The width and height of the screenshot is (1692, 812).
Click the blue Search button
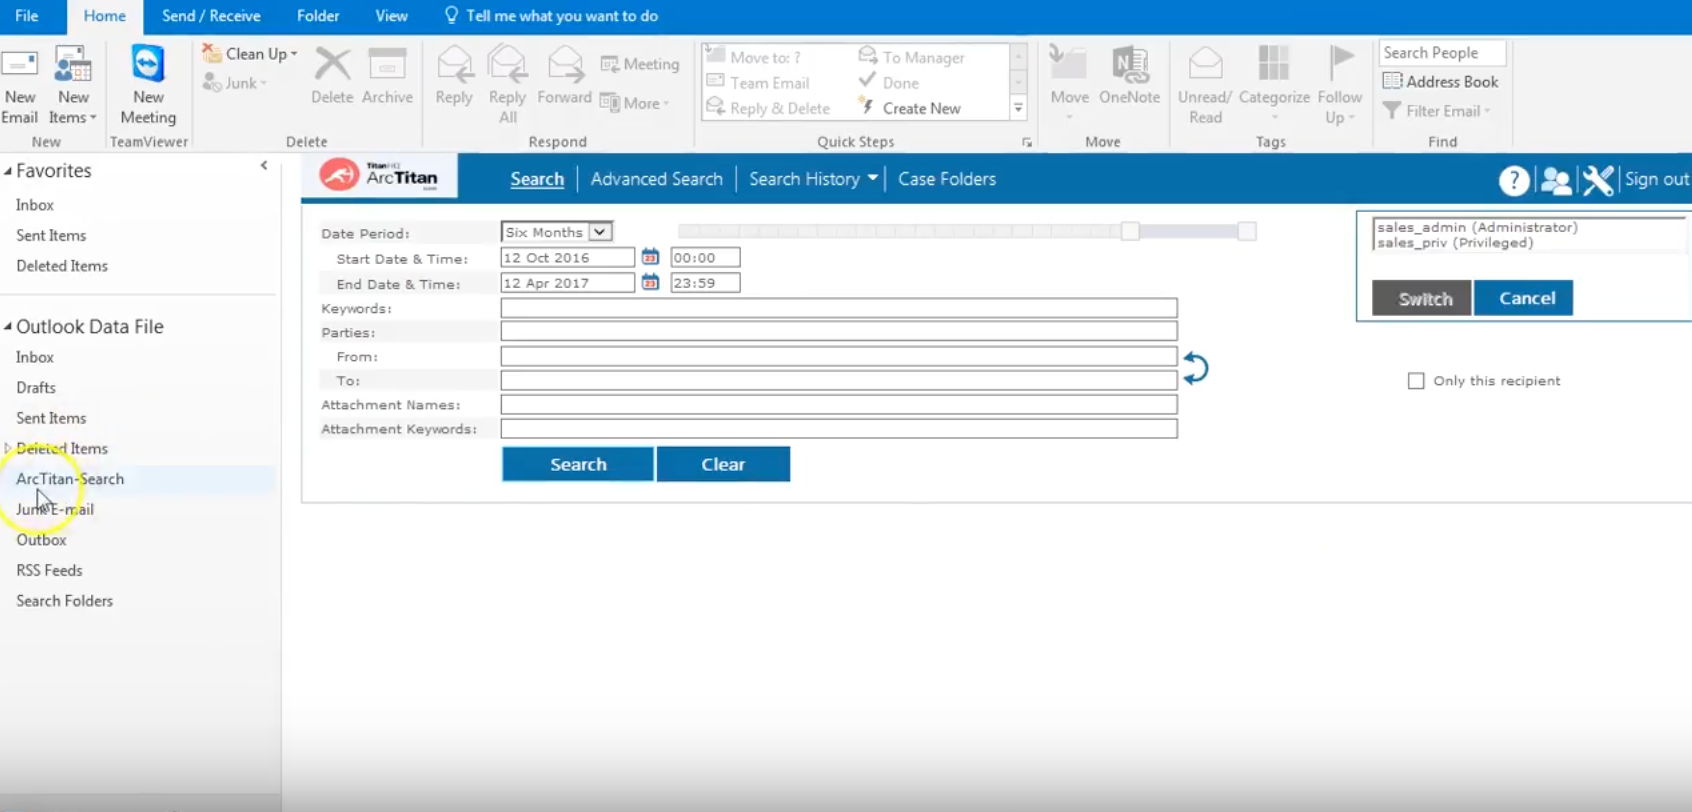(578, 464)
